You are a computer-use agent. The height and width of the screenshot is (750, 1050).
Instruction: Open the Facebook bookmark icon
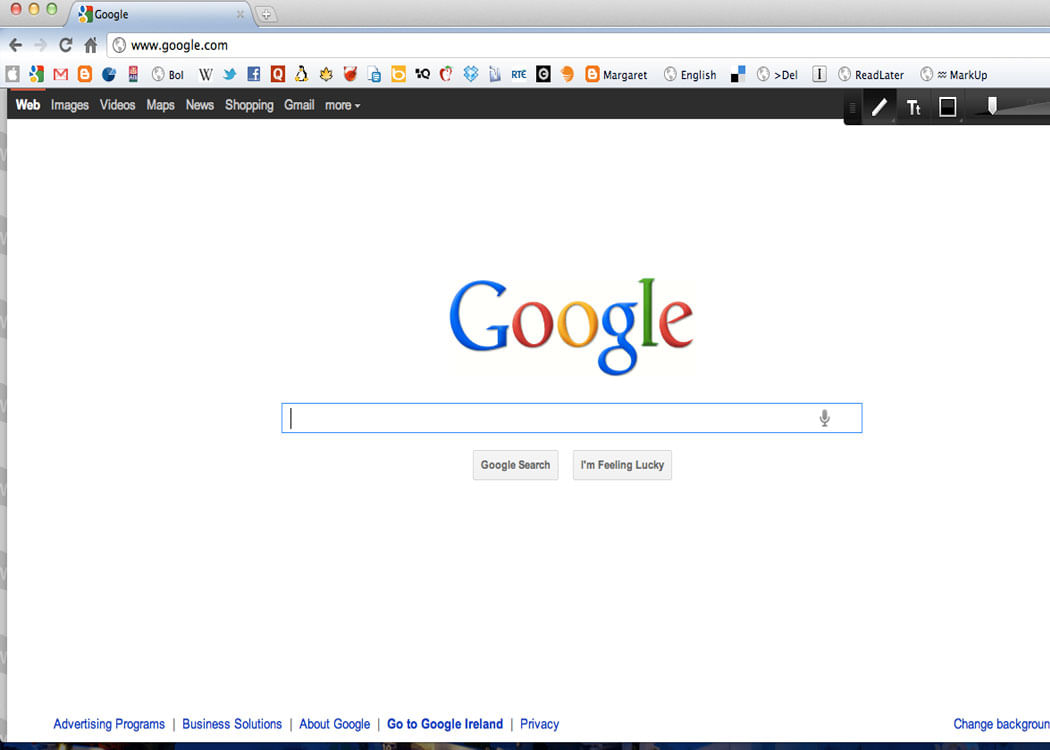pyautogui.click(x=254, y=74)
